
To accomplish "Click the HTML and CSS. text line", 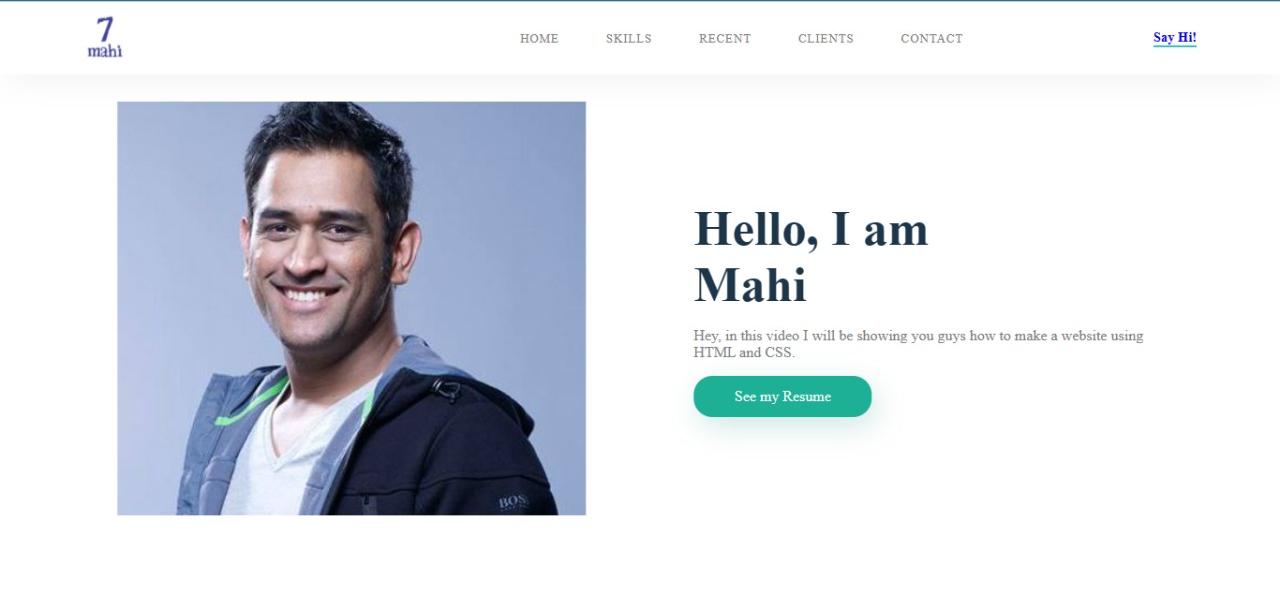I will 744,352.
